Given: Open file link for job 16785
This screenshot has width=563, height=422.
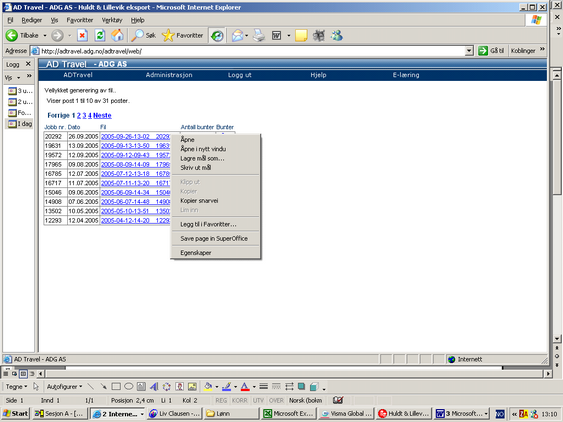Looking at the screenshot, I should (135, 174).
